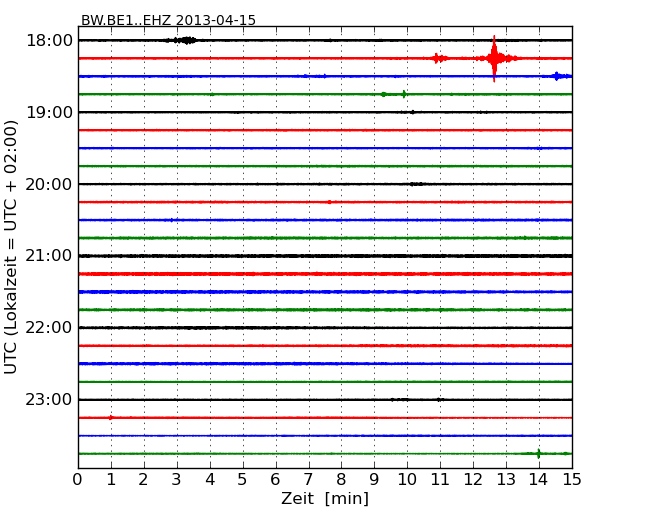Click the 19:00 time label
The width and height of the screenshot is (650, 520).
tap(49, 112)
